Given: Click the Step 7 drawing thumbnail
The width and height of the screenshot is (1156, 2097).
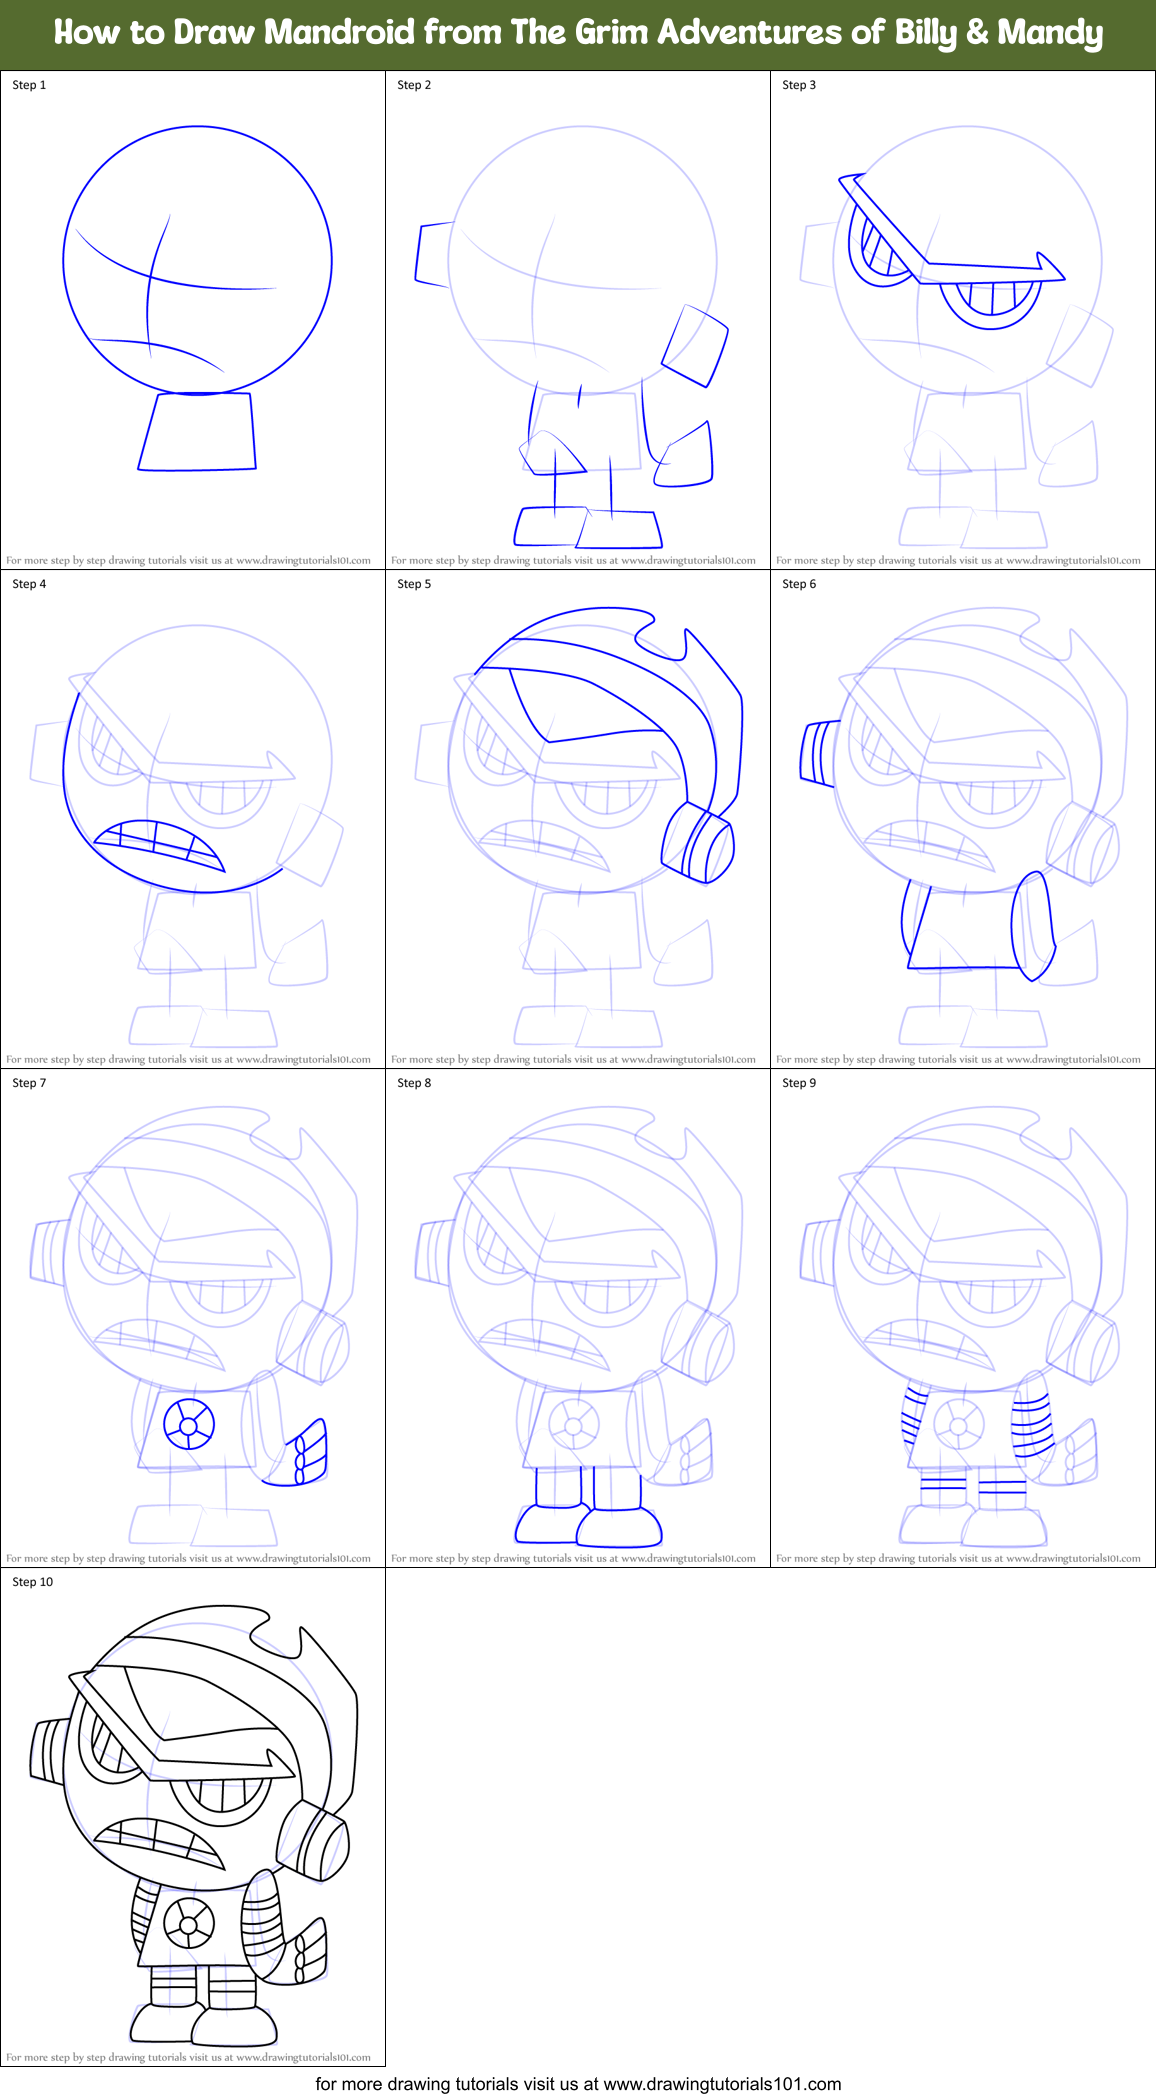Looking at the screenshot, I should click(x=193, y=1318).
